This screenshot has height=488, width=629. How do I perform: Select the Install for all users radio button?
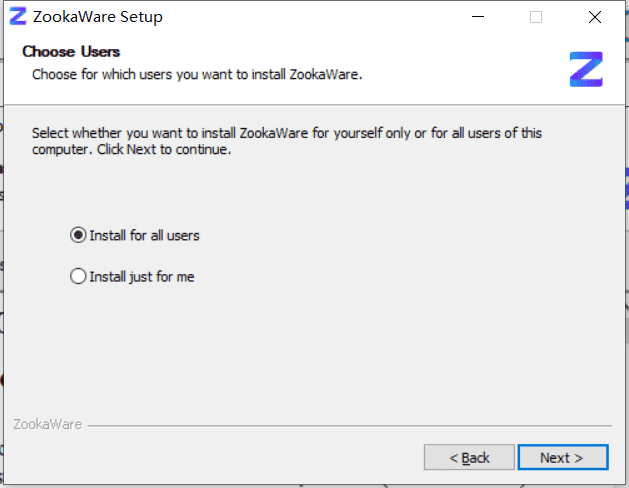click(x=78, y=235)
